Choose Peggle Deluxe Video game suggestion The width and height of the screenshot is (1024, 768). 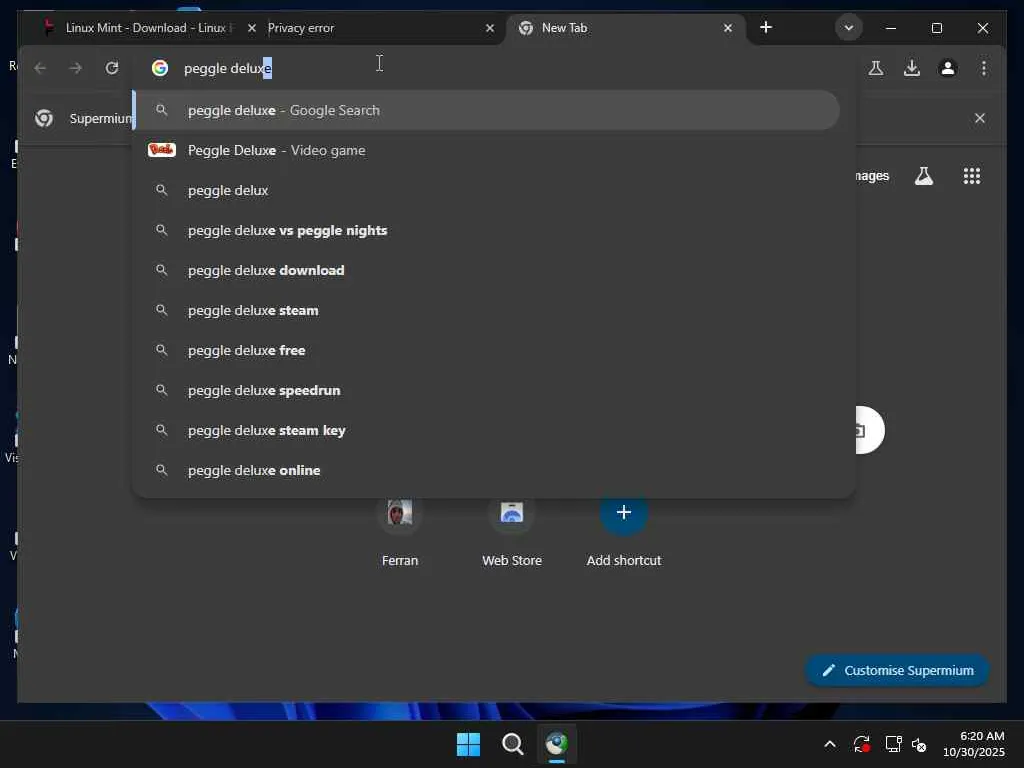coord(487,150)
